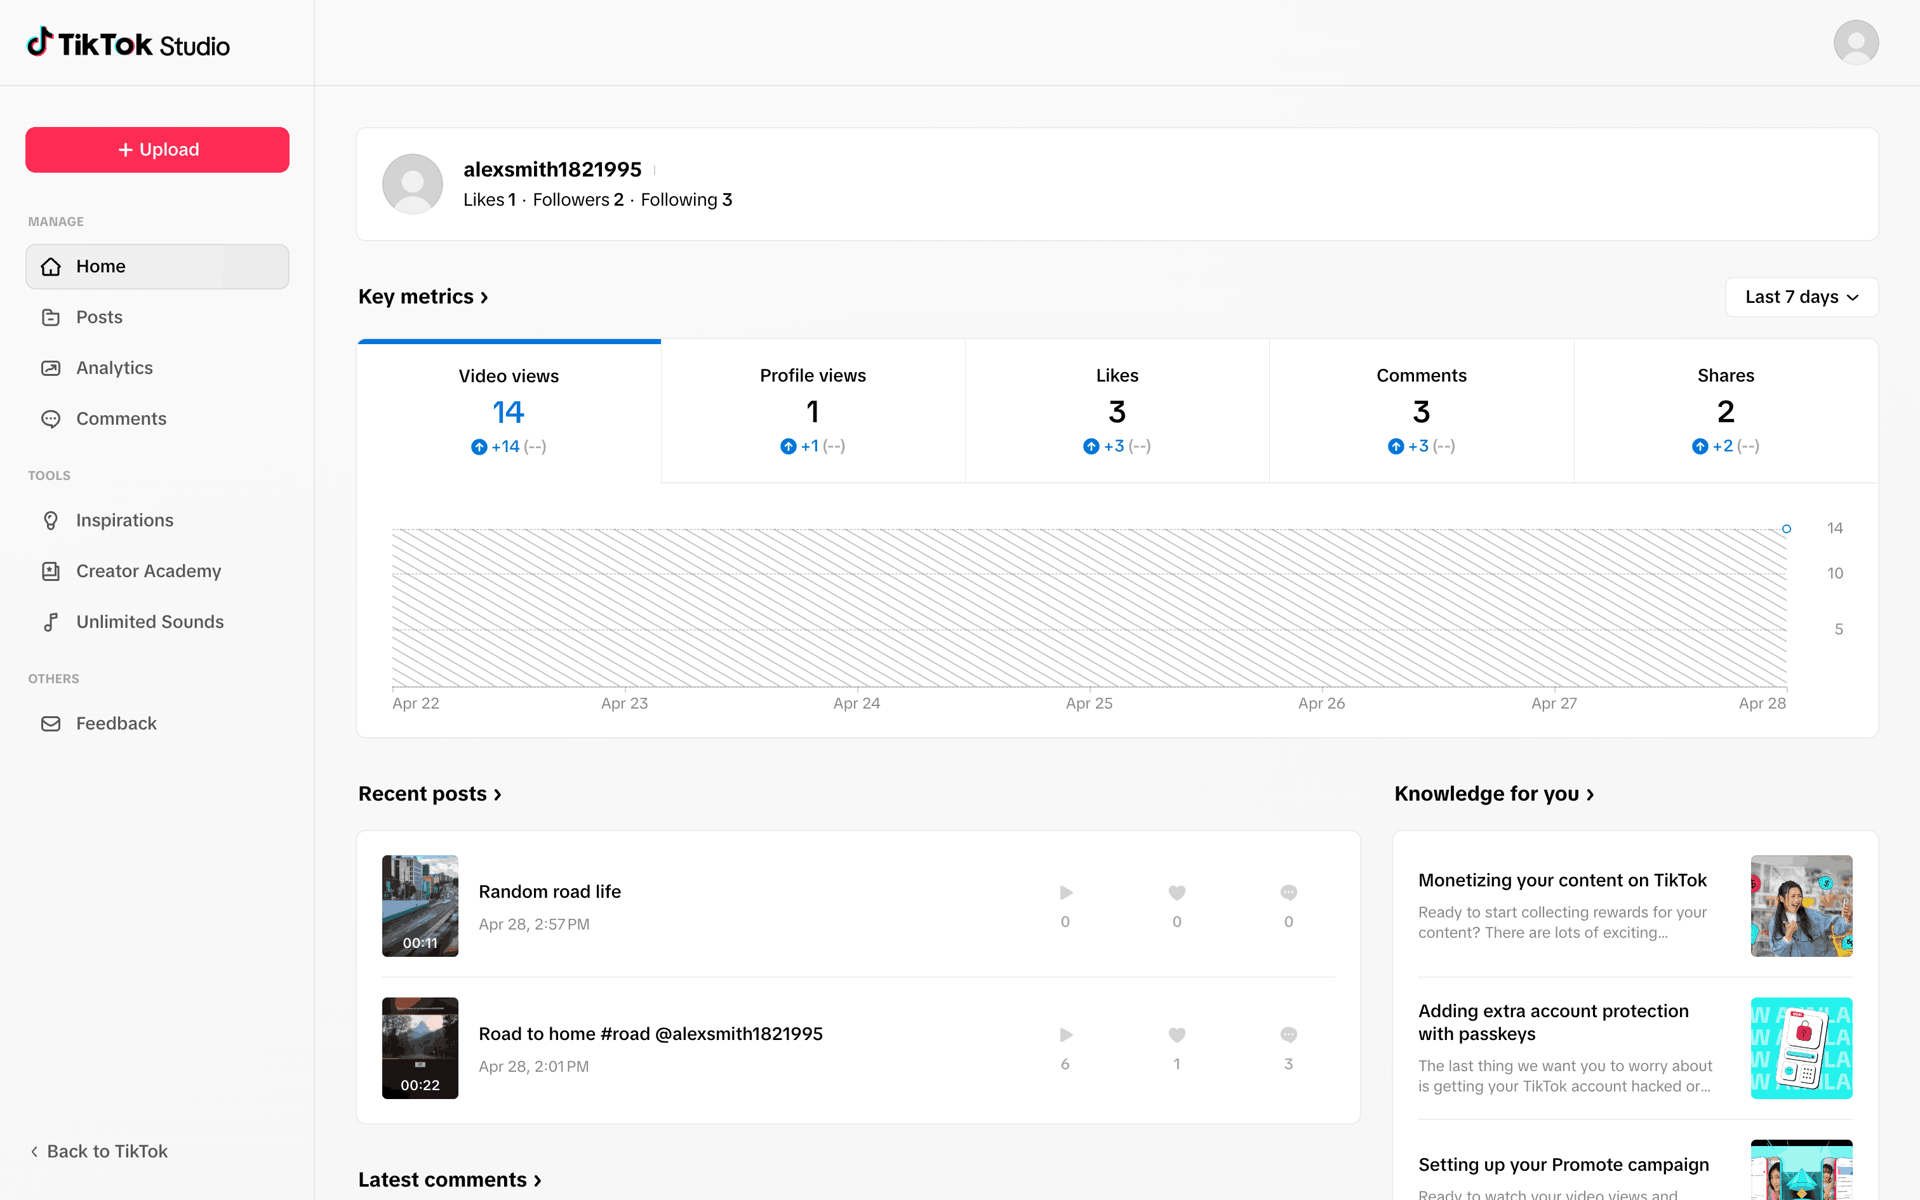This screenshot has width=1920, height=1200.
Task: Click the Posts folder icon
Action: (51, 317)
